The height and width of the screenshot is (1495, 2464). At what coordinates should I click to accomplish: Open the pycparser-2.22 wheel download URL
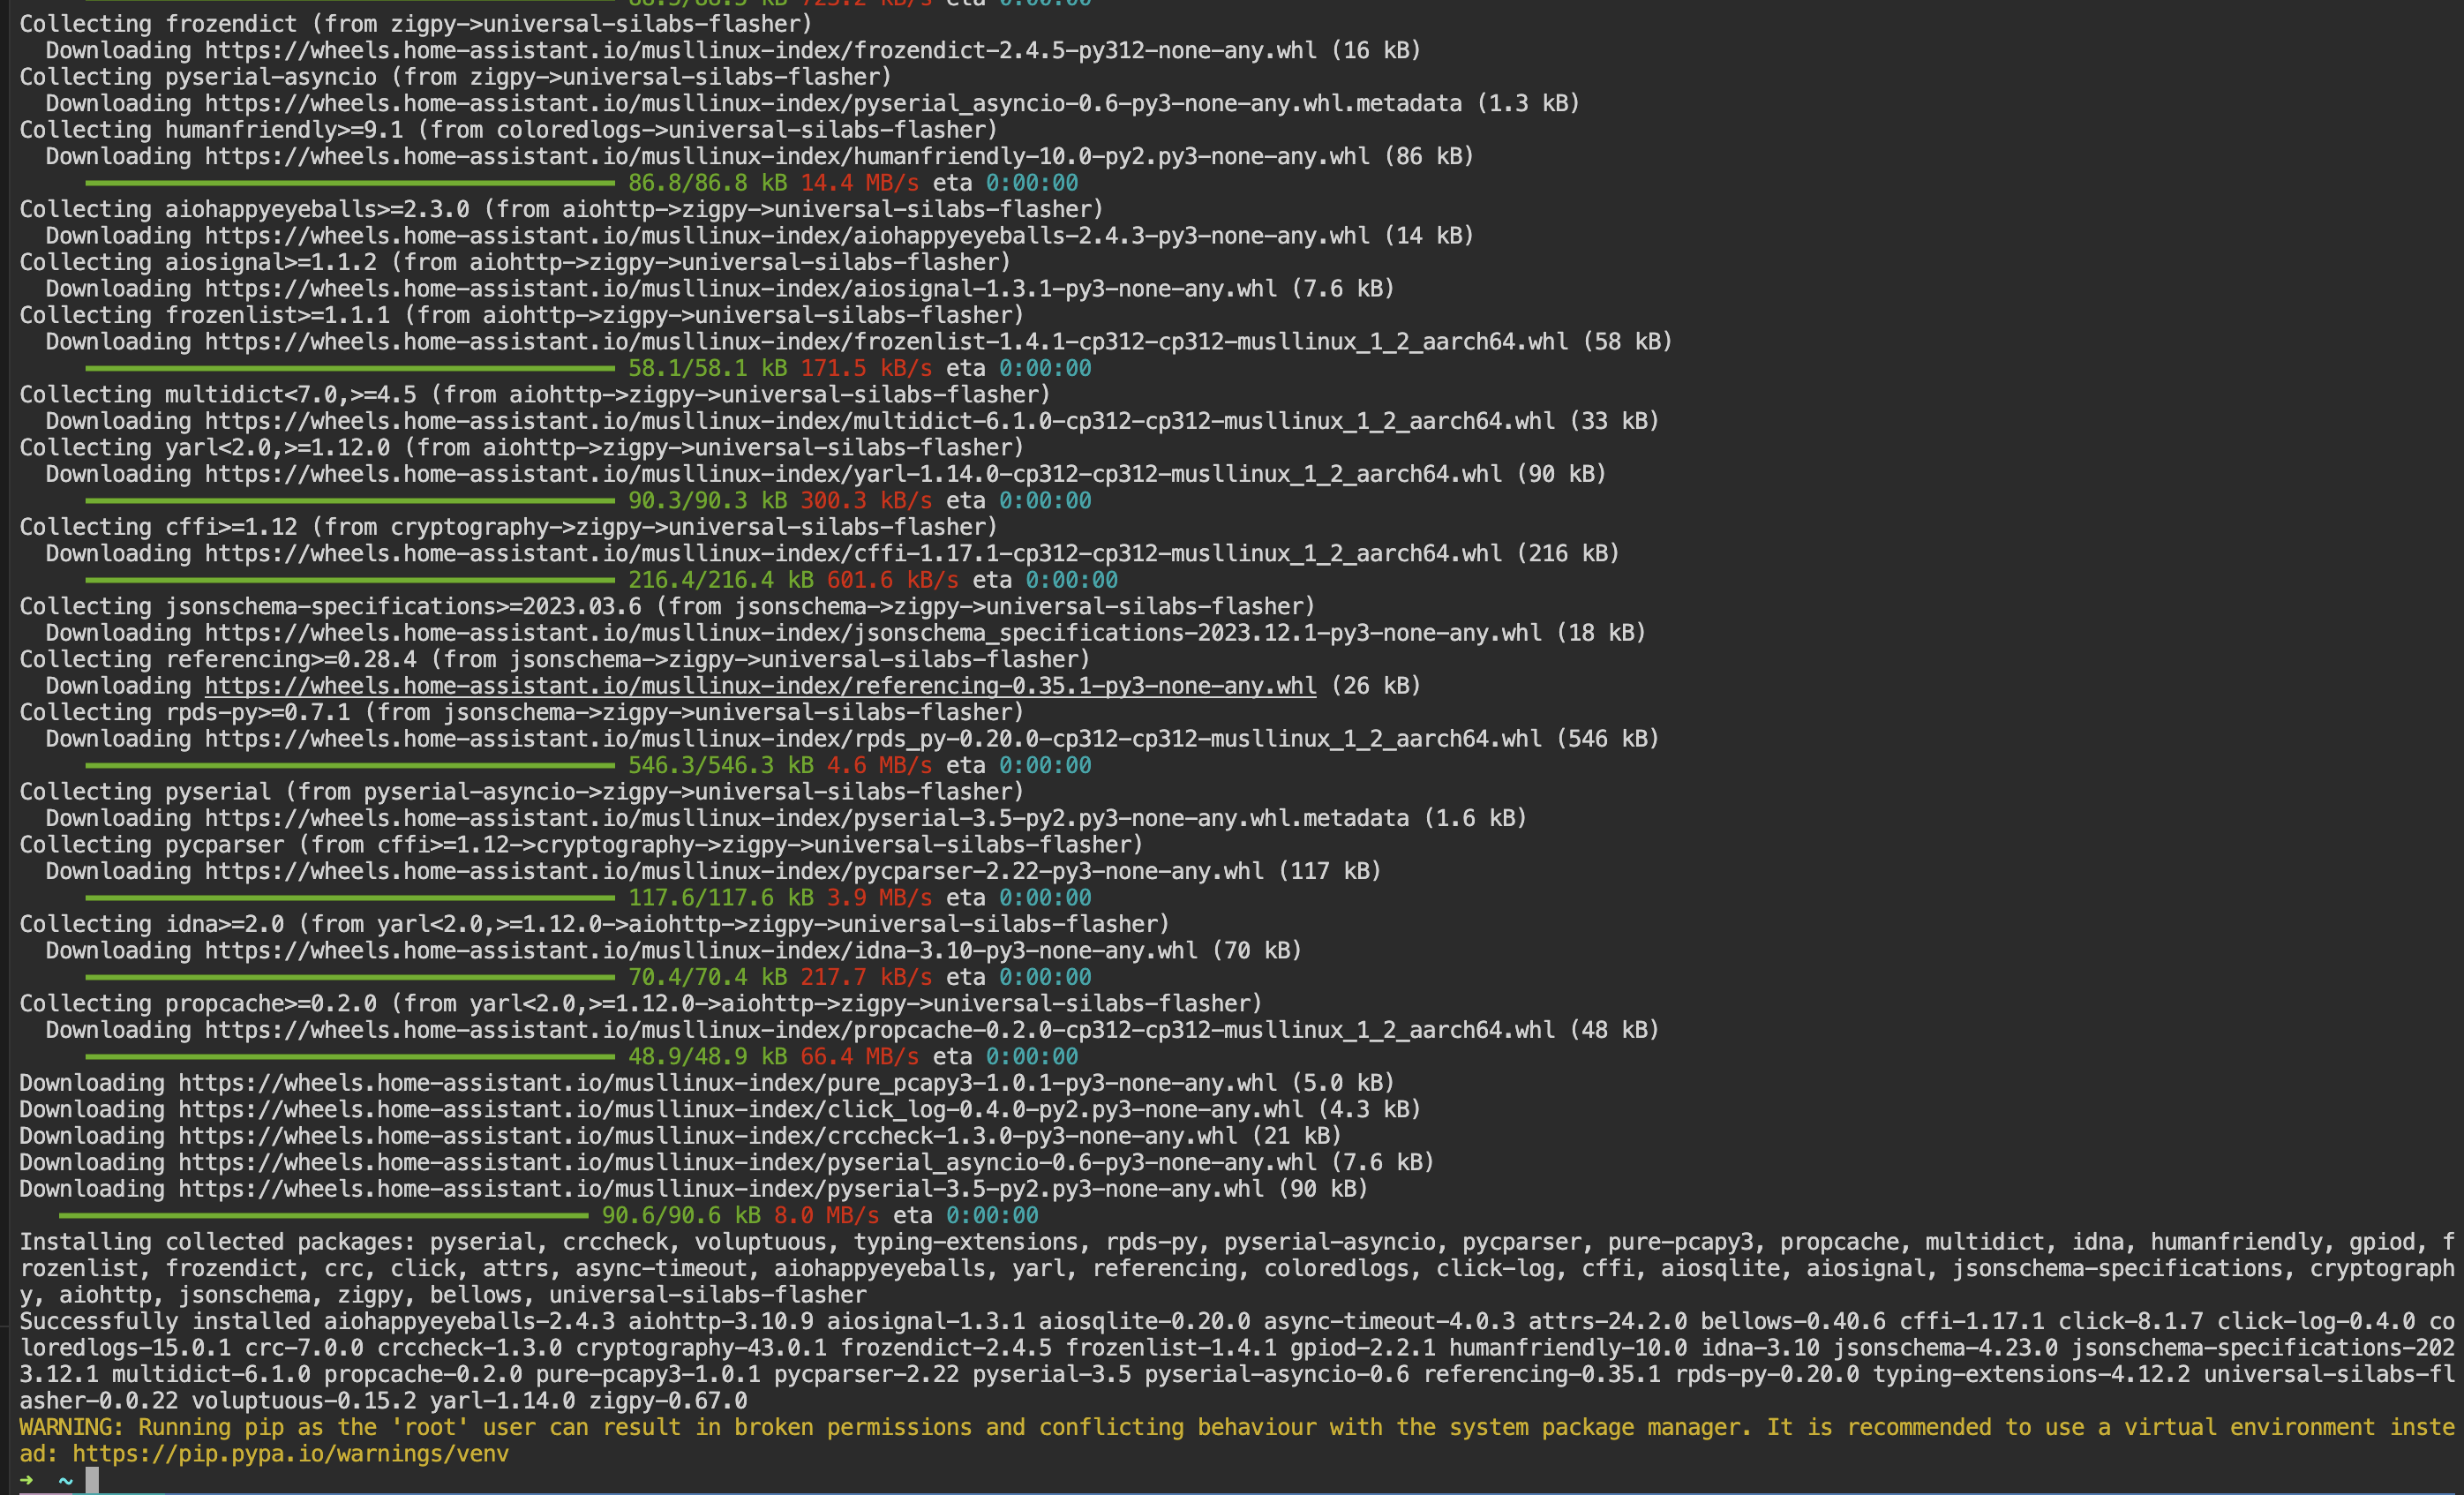tap(733, 871)
